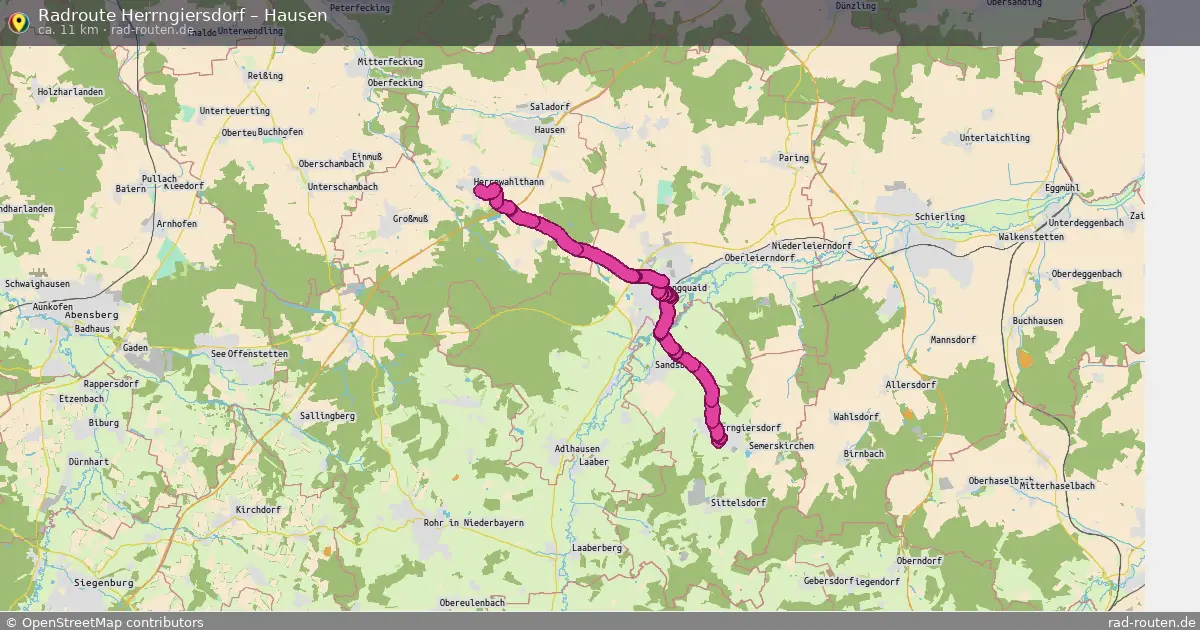Click the Herrnwahlthann map label
This screenshot has width=1200, height=630.
coord(508,182)
